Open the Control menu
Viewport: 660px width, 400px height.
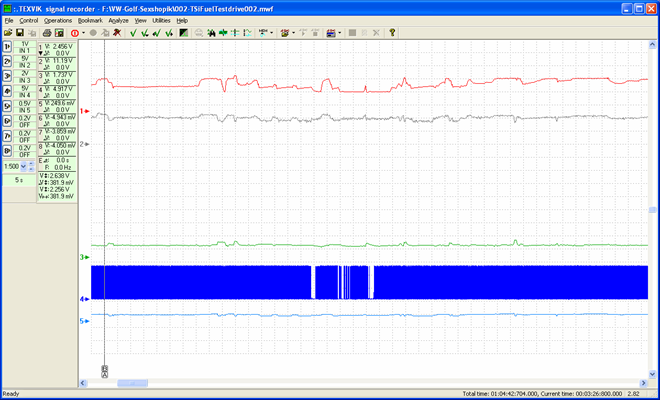tap(29, 21)
